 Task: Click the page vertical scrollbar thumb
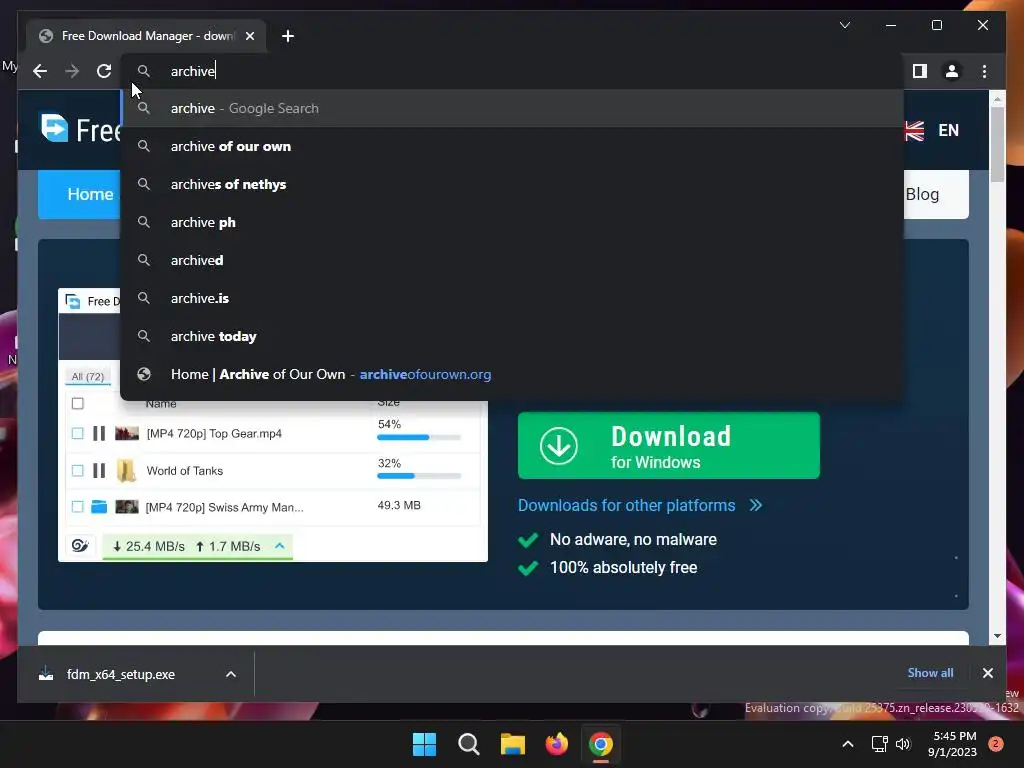[x=997, y=144]
